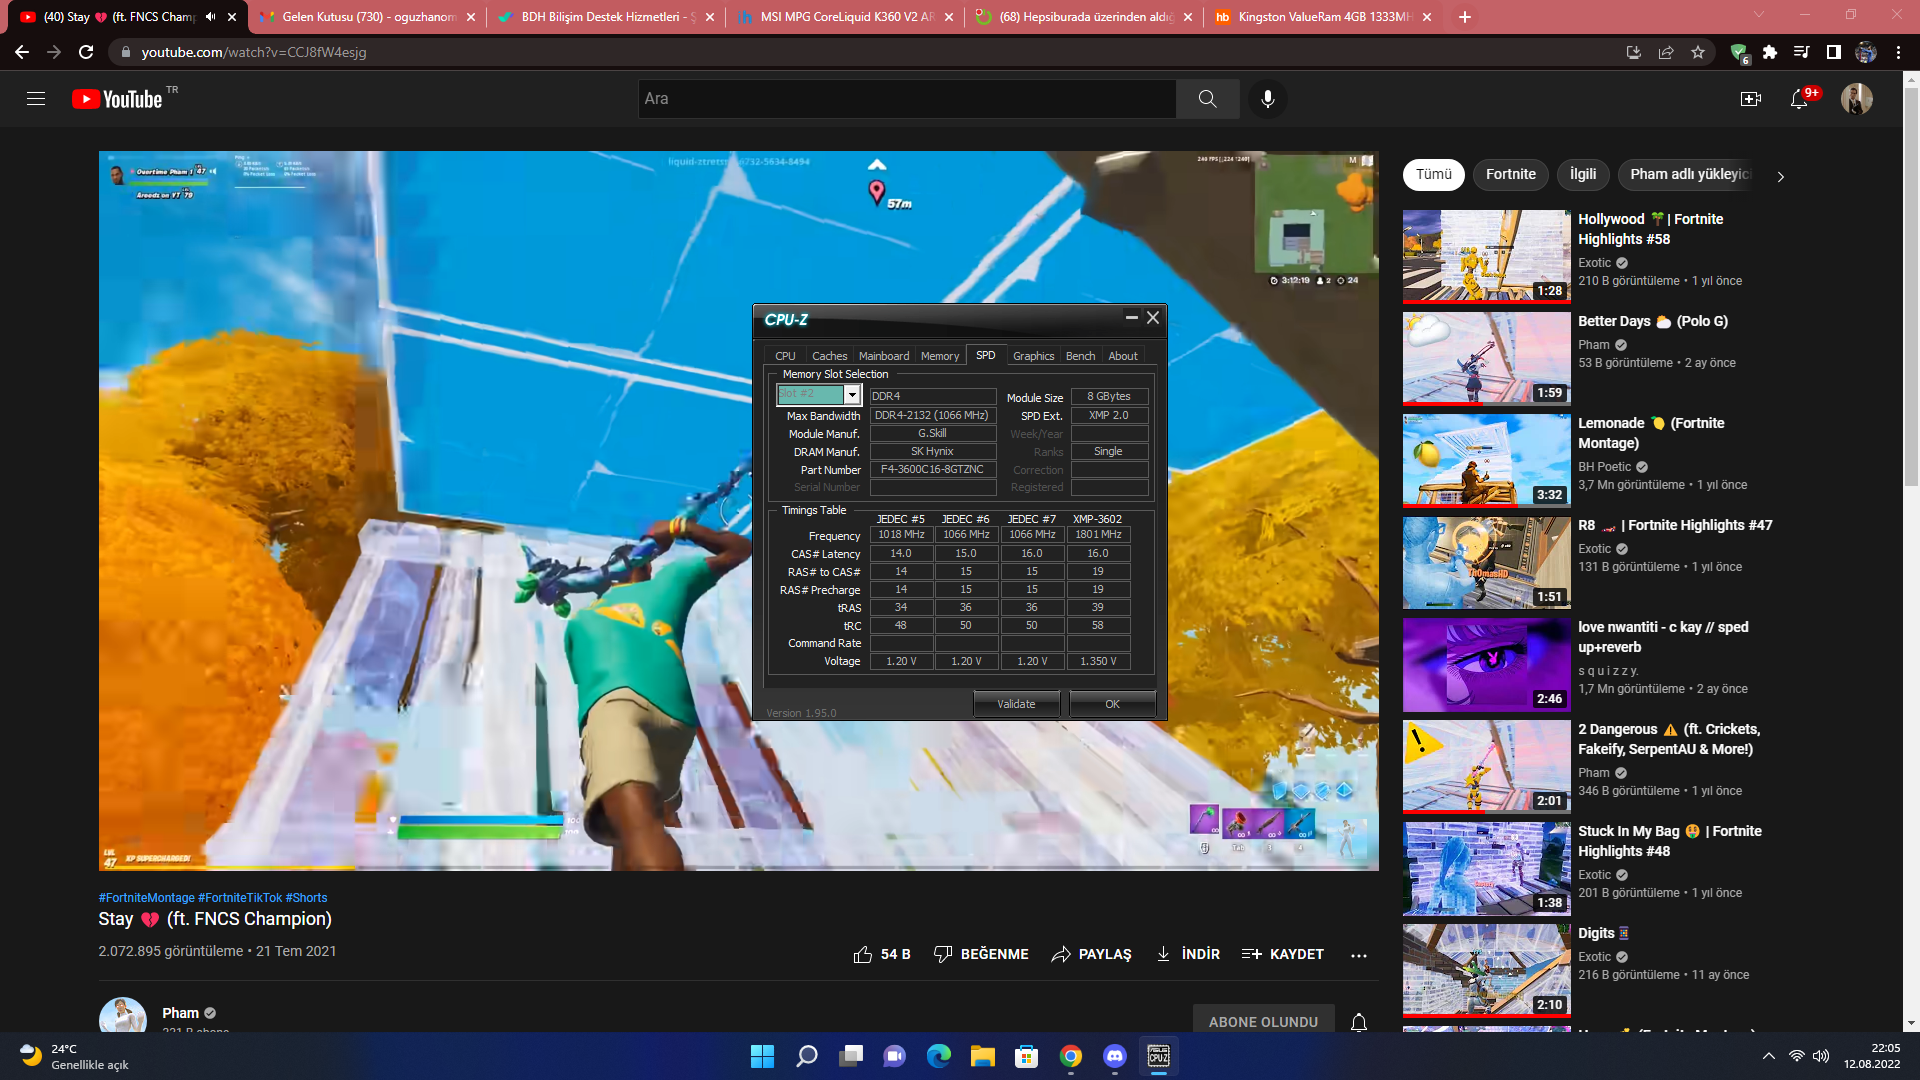This screenshot has height=1080, width=1920.
Task: Show hidden tray icons chevron
Action: pyautogui.click(x=1768, y=1056)
